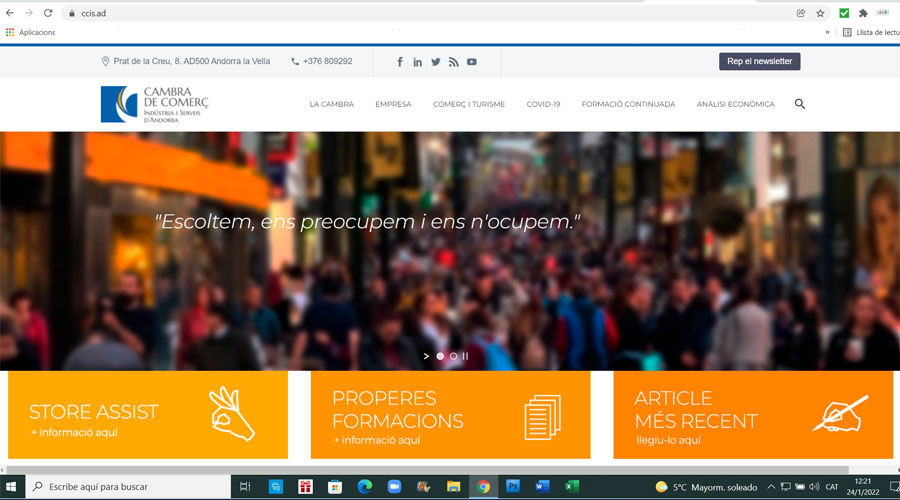
Task: Pause the slideshow carousel
Action: pyautogui.click(x=465, y=356)
